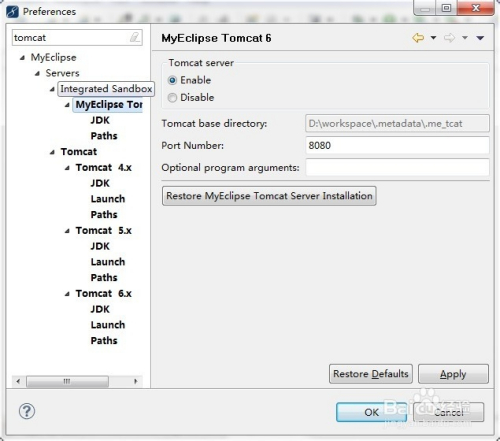Image resolution: width=500 pixels, height=441 pixels.
Task: Click the clear filter eraser icon
Action: click(134, 37)
